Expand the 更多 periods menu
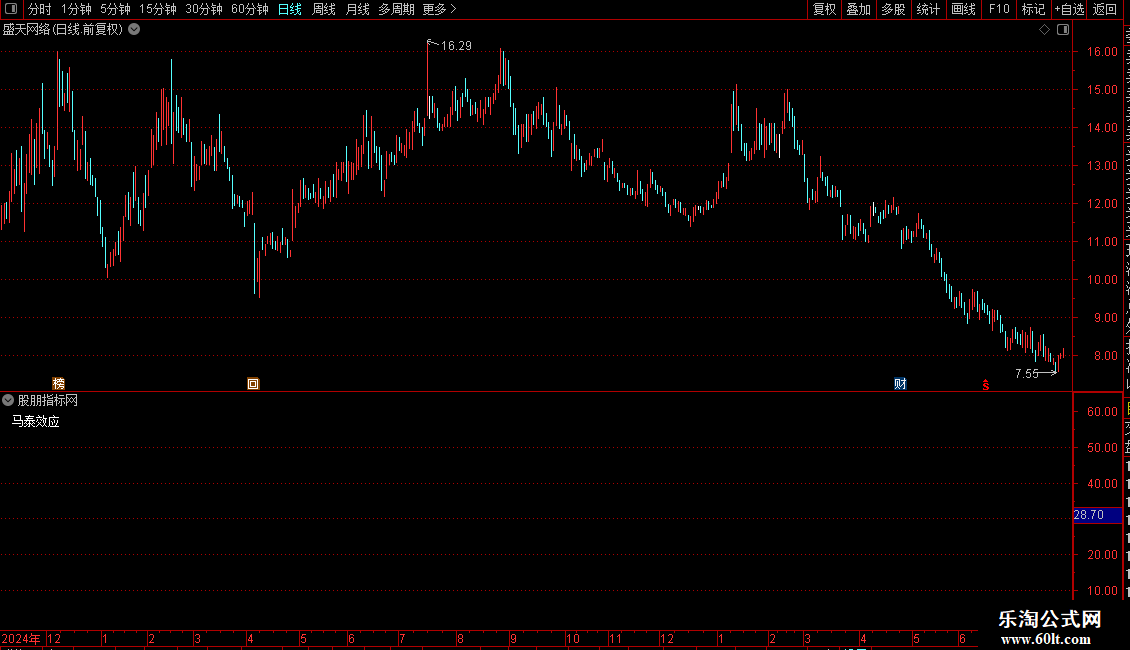The width and height of the screenshot is (1130, 650). pyautogui.click(x=440, y=9)
